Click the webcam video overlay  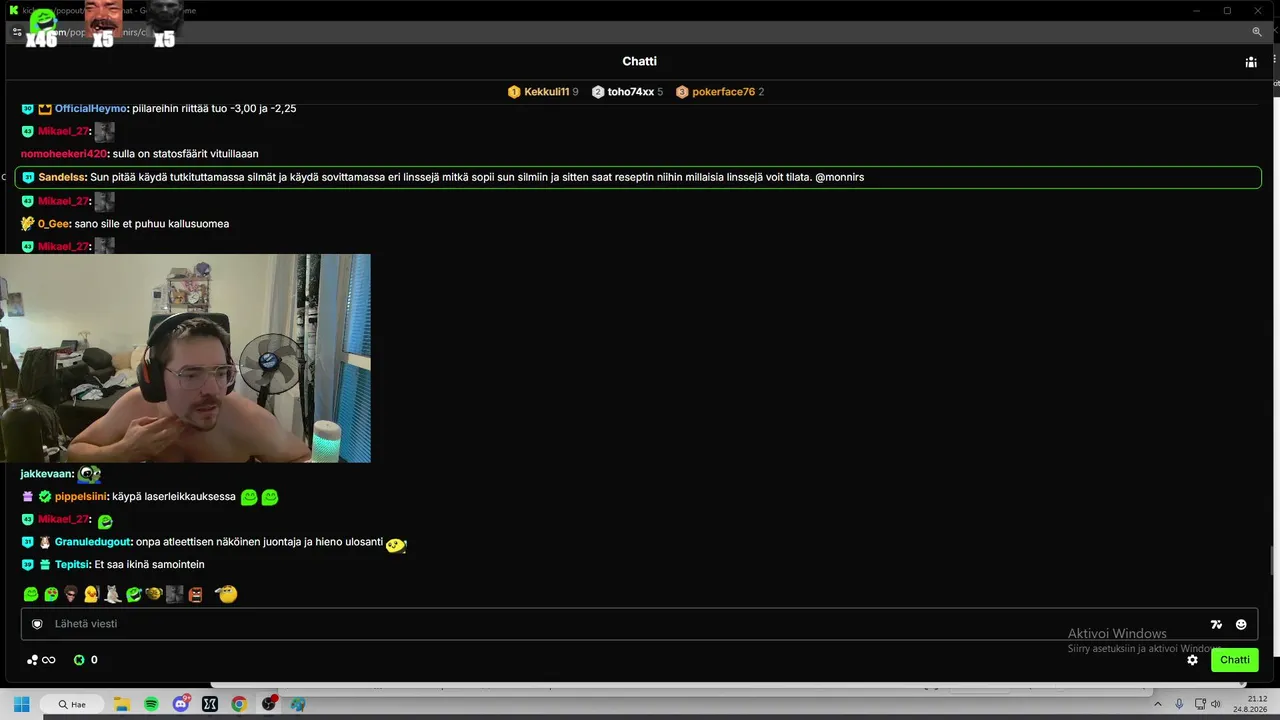pyautogui.click(x=185, y=358)
